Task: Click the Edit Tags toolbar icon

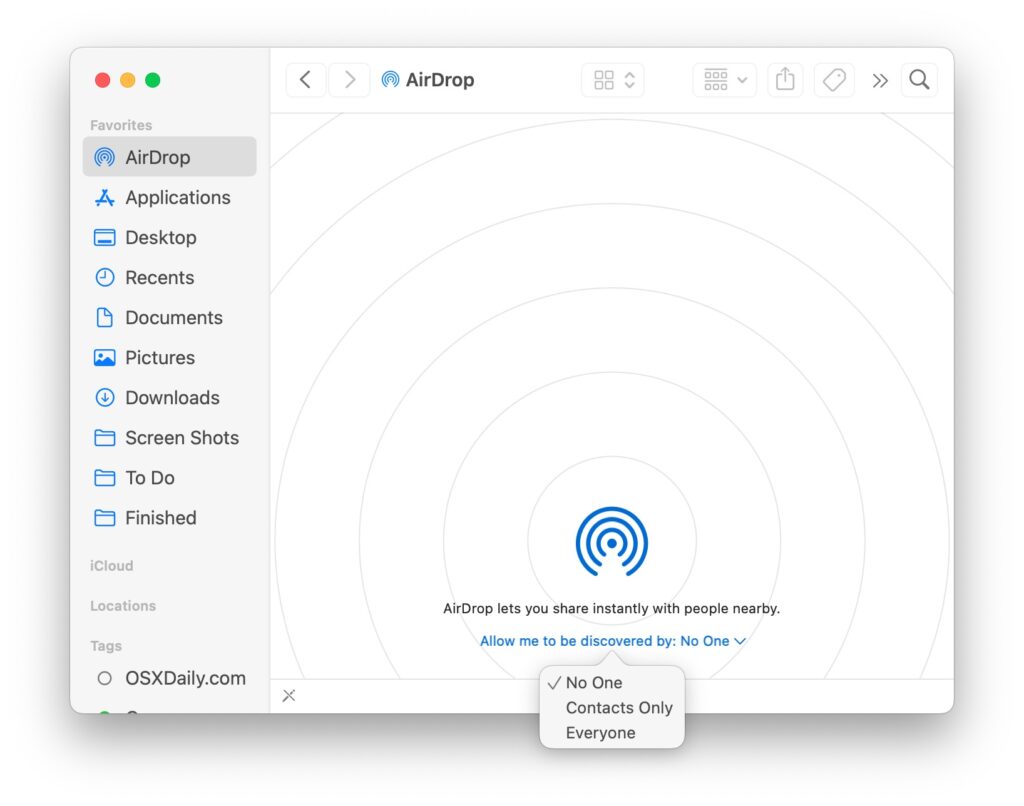Action: (834, 80)
